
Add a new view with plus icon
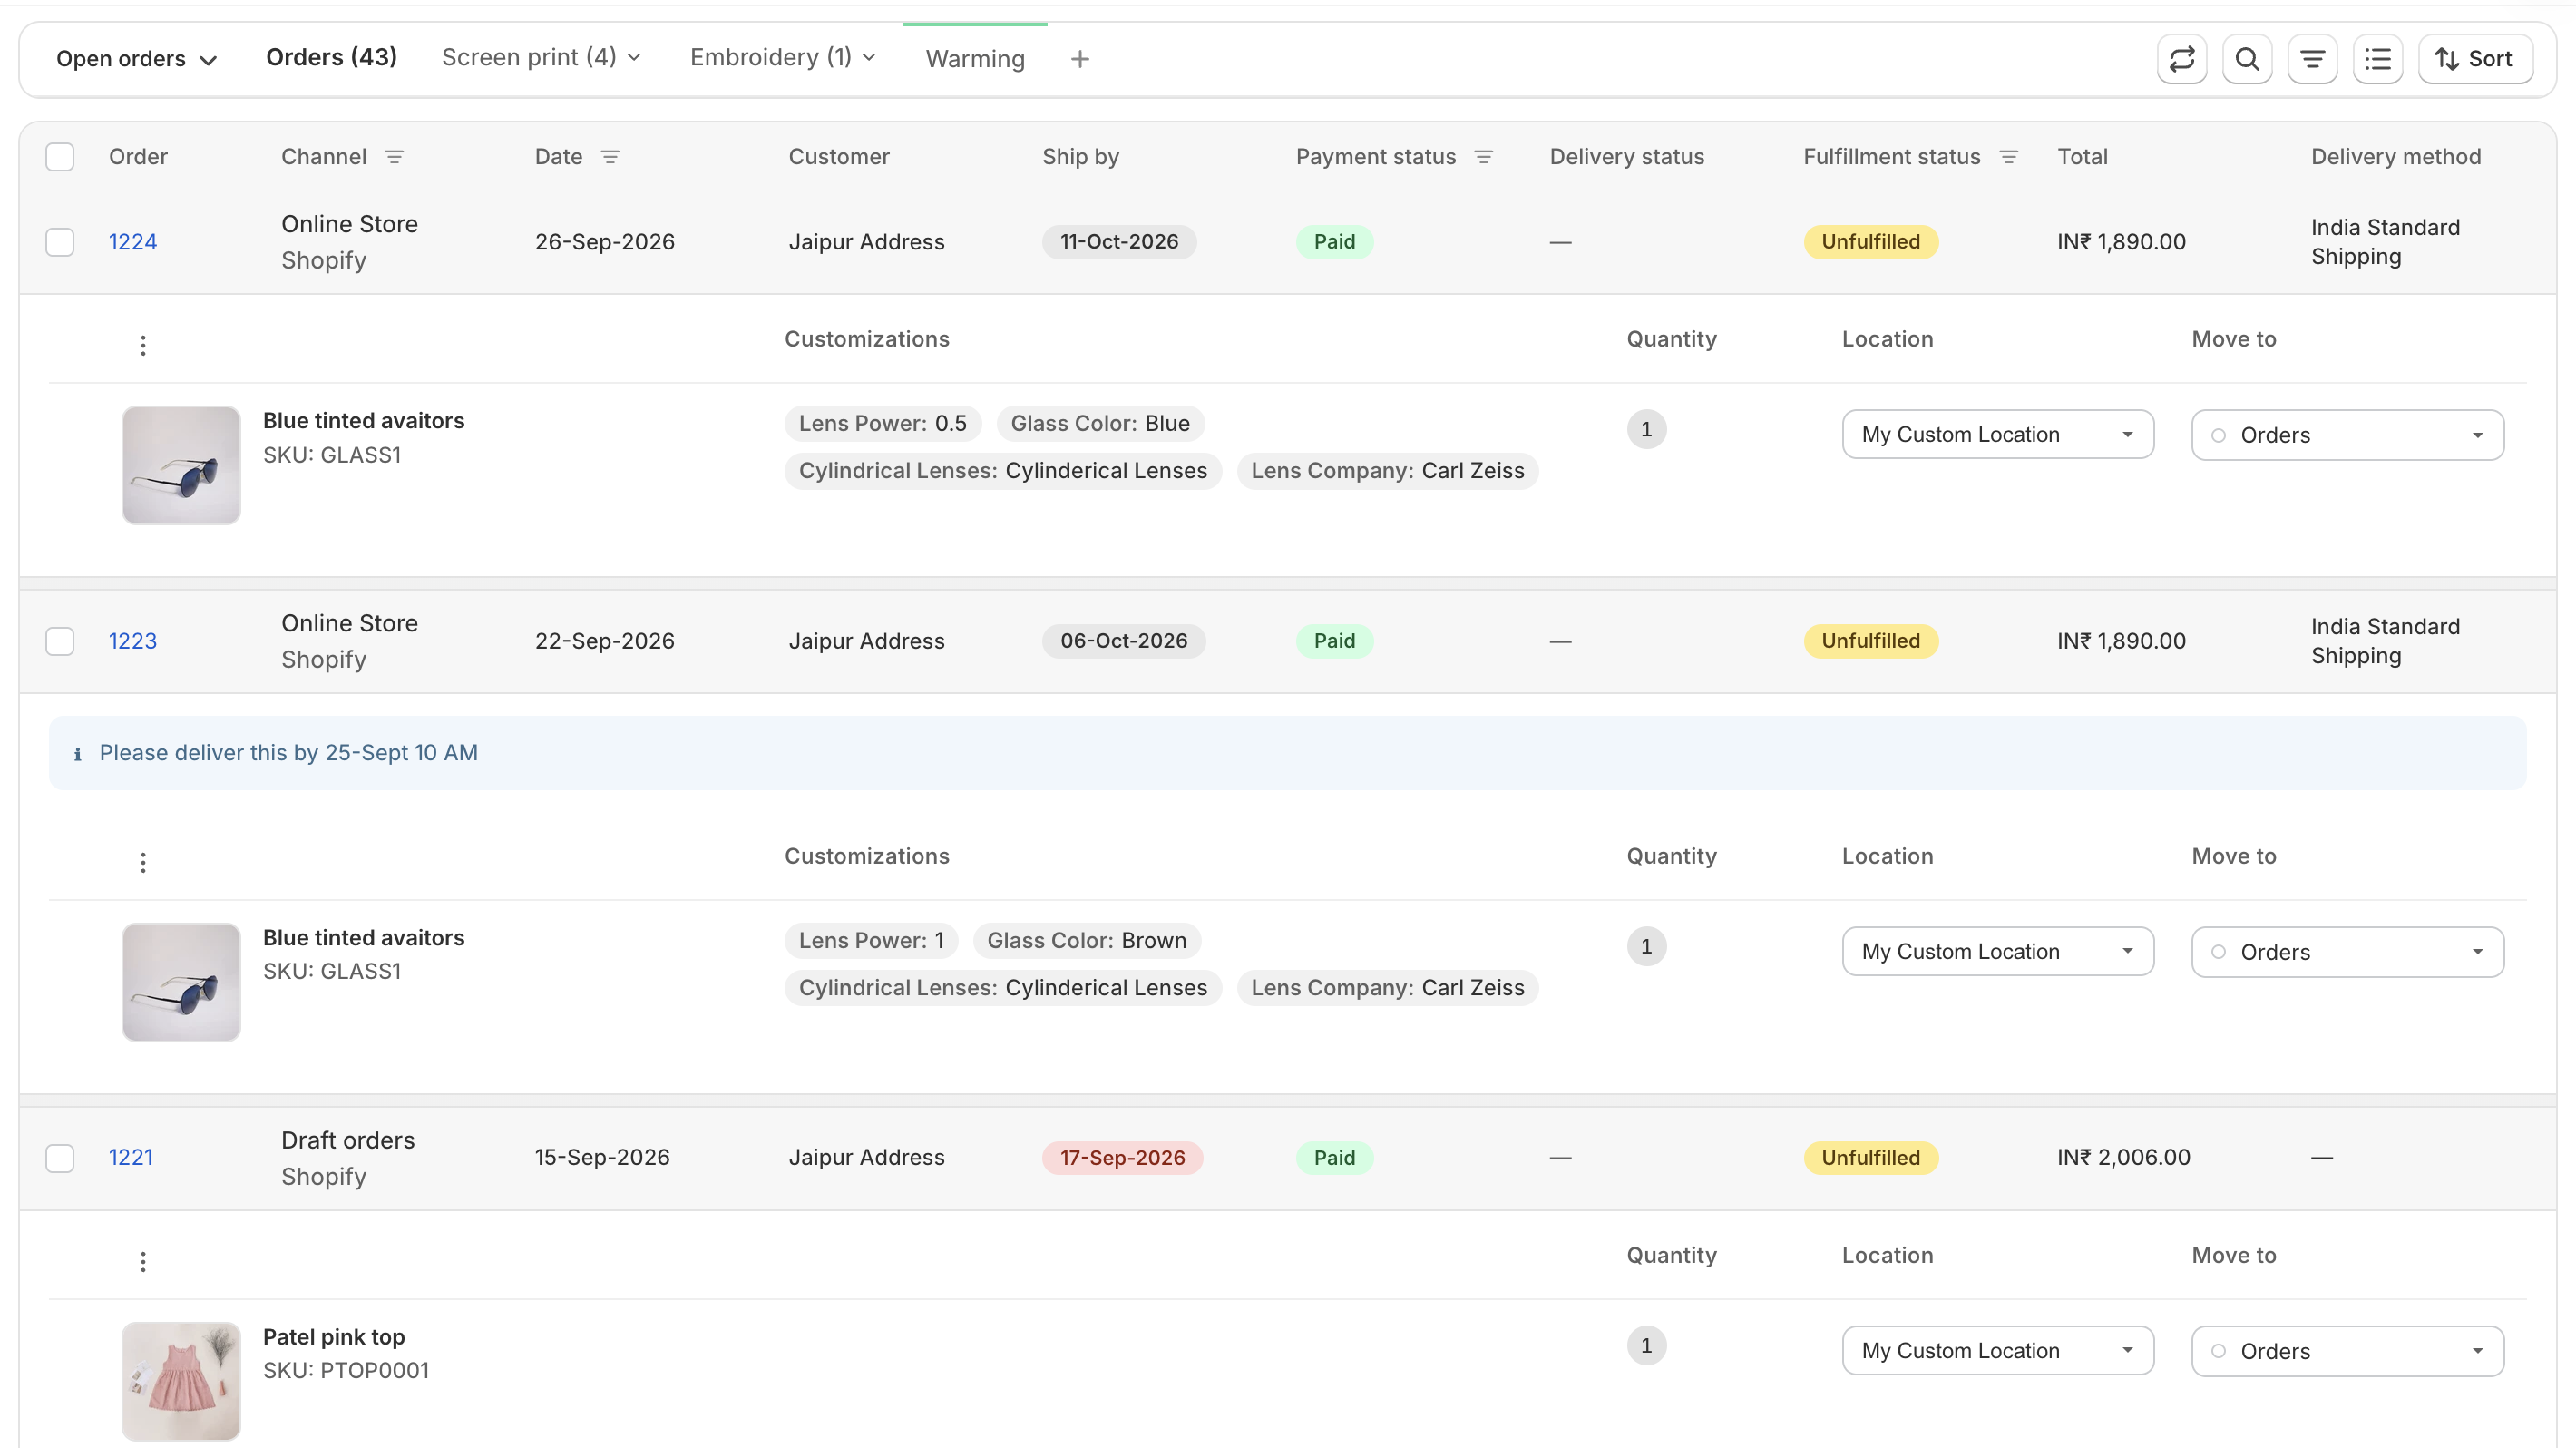[x=1079, y=59]
